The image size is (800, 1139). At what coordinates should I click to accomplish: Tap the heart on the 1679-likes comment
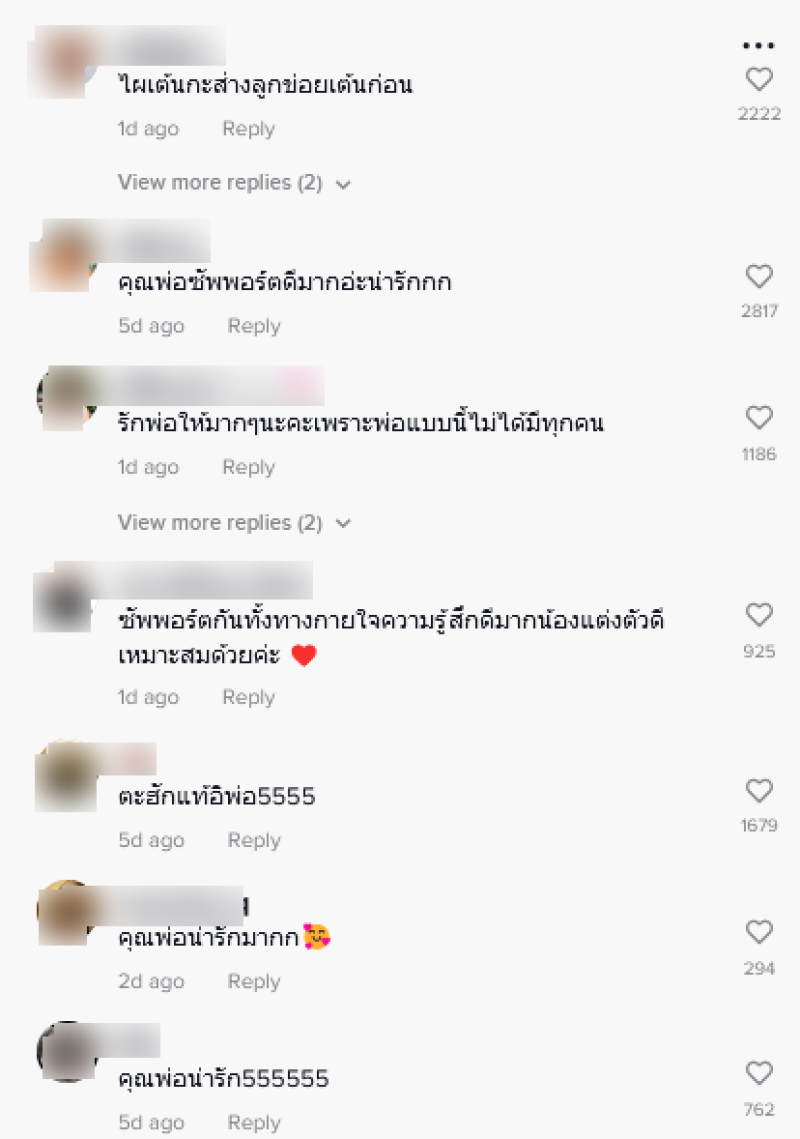click(759, 790)
